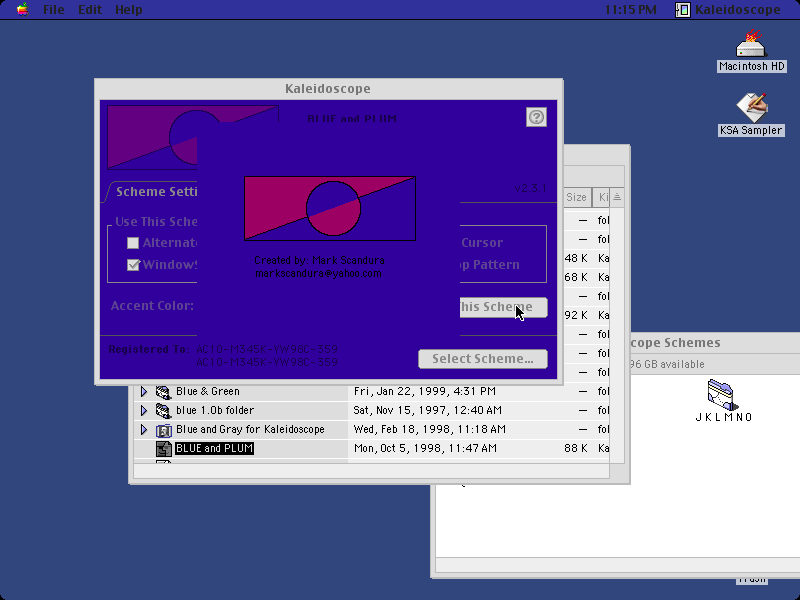Viewport: 800px width, 600px height.
Task: Sort list by the Size column header
Action: pyautogui.click(x=577, y=197)
